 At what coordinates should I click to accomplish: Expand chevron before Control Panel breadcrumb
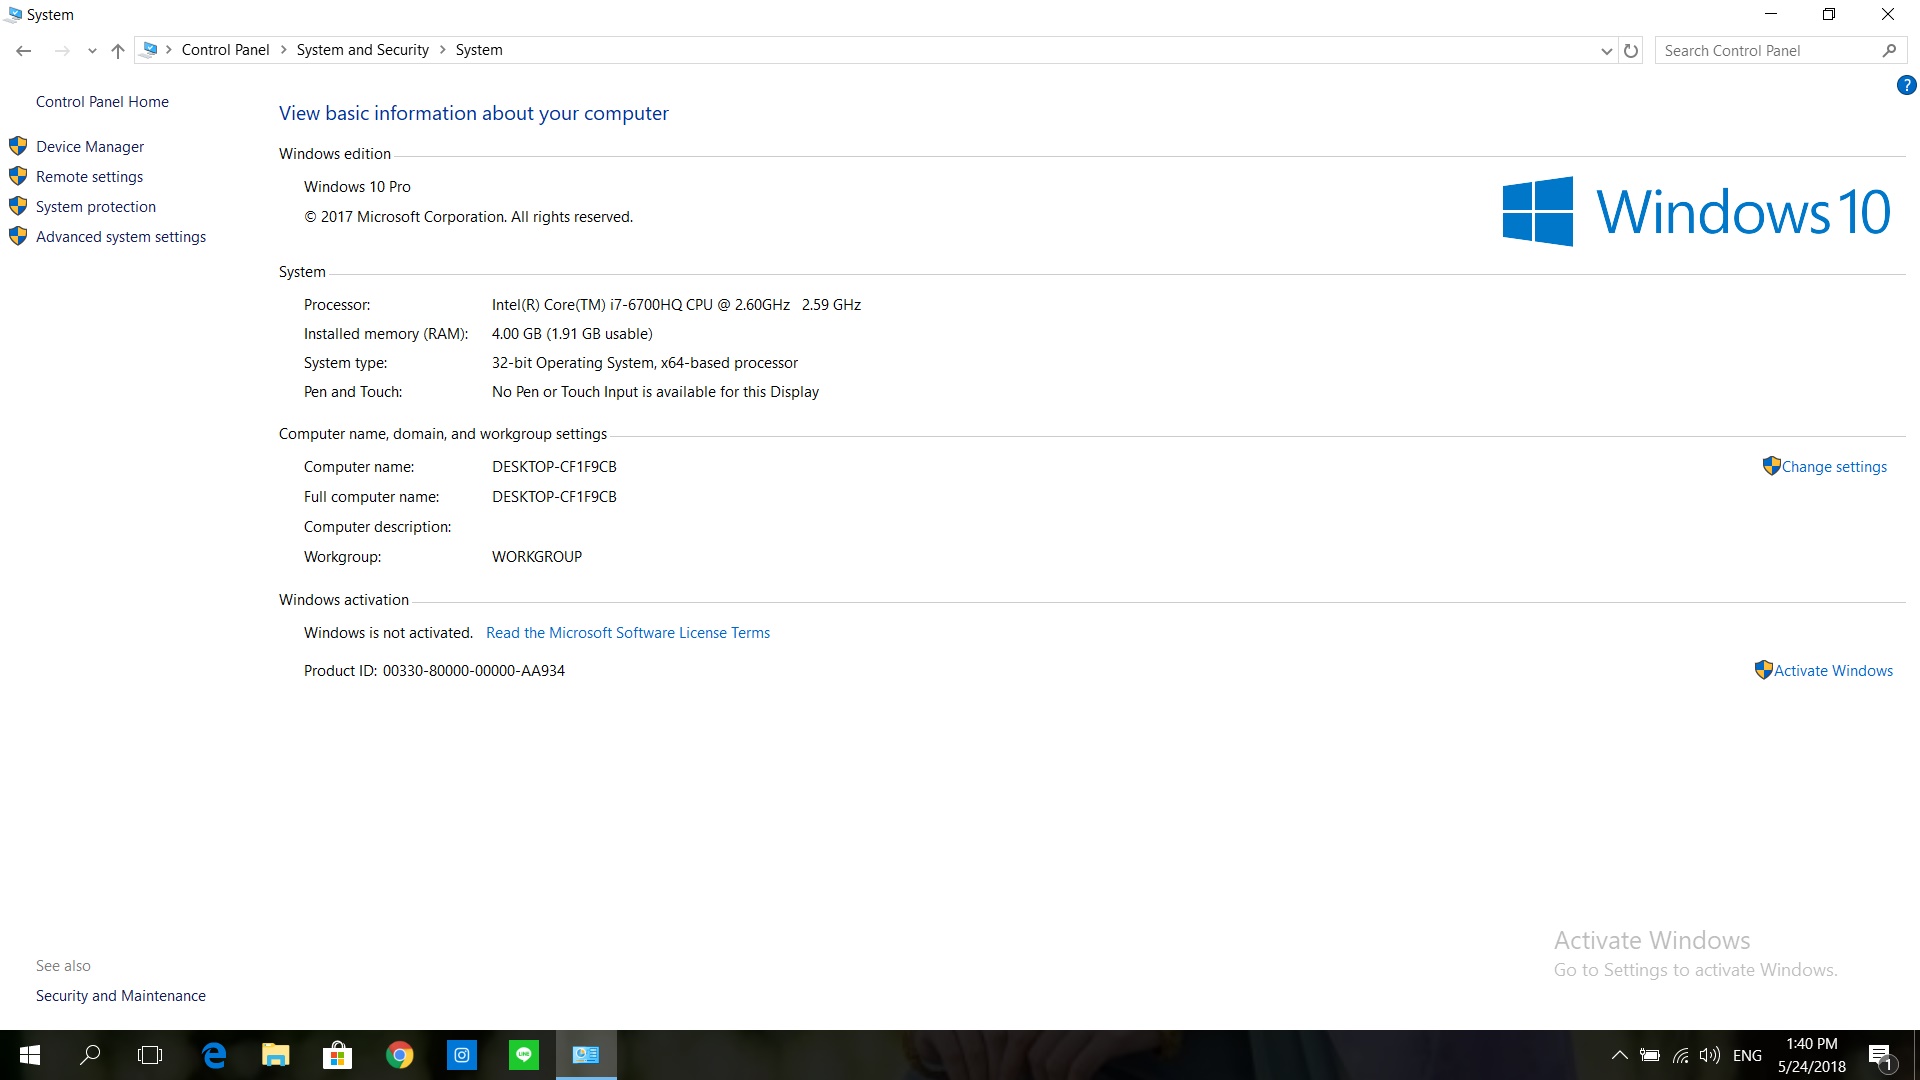pos(169,50)
